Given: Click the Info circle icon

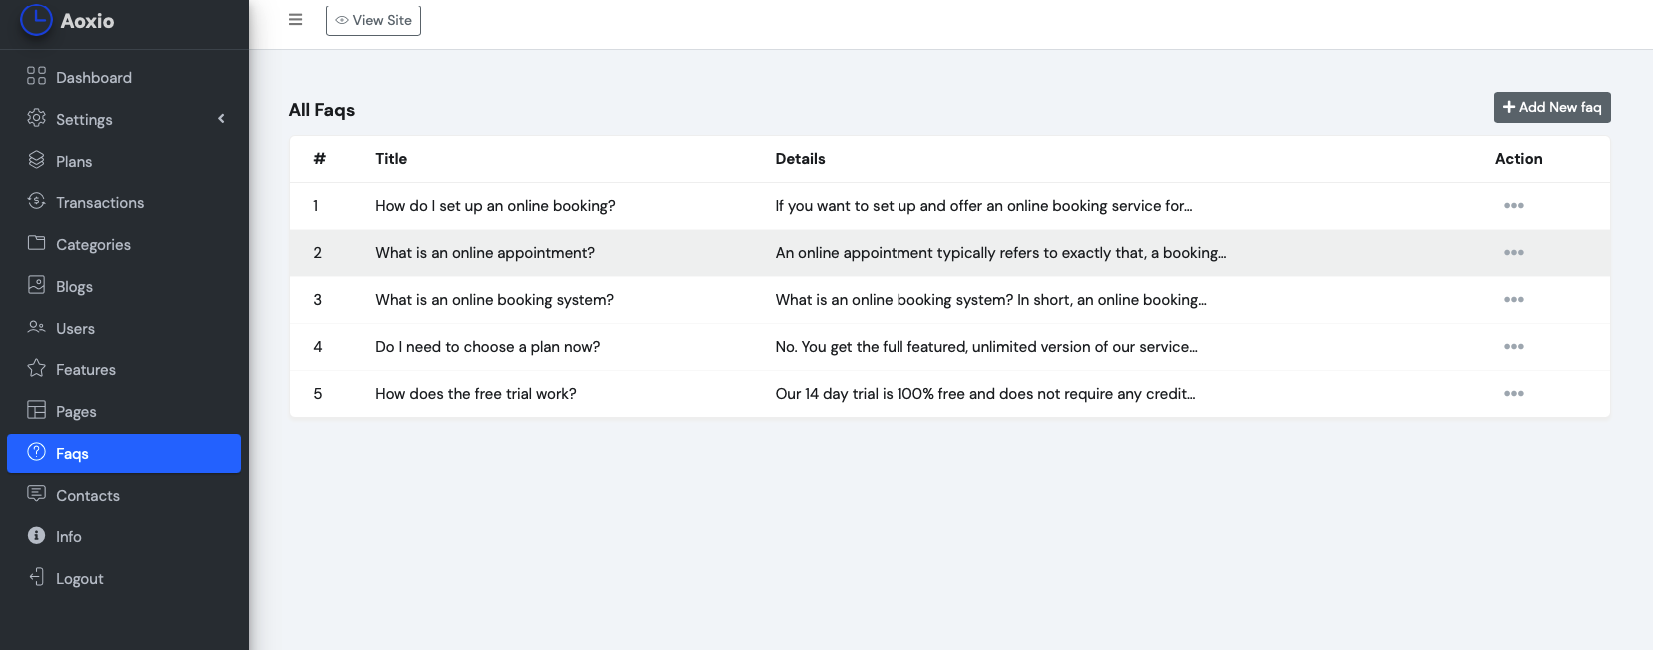Looking at the screenshot, I should tap(37, 536).
